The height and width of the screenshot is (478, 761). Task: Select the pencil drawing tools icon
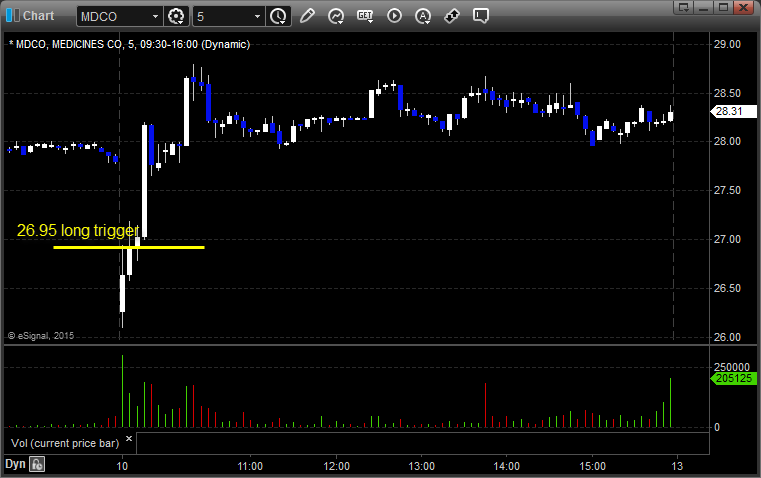tap(307, 16)
